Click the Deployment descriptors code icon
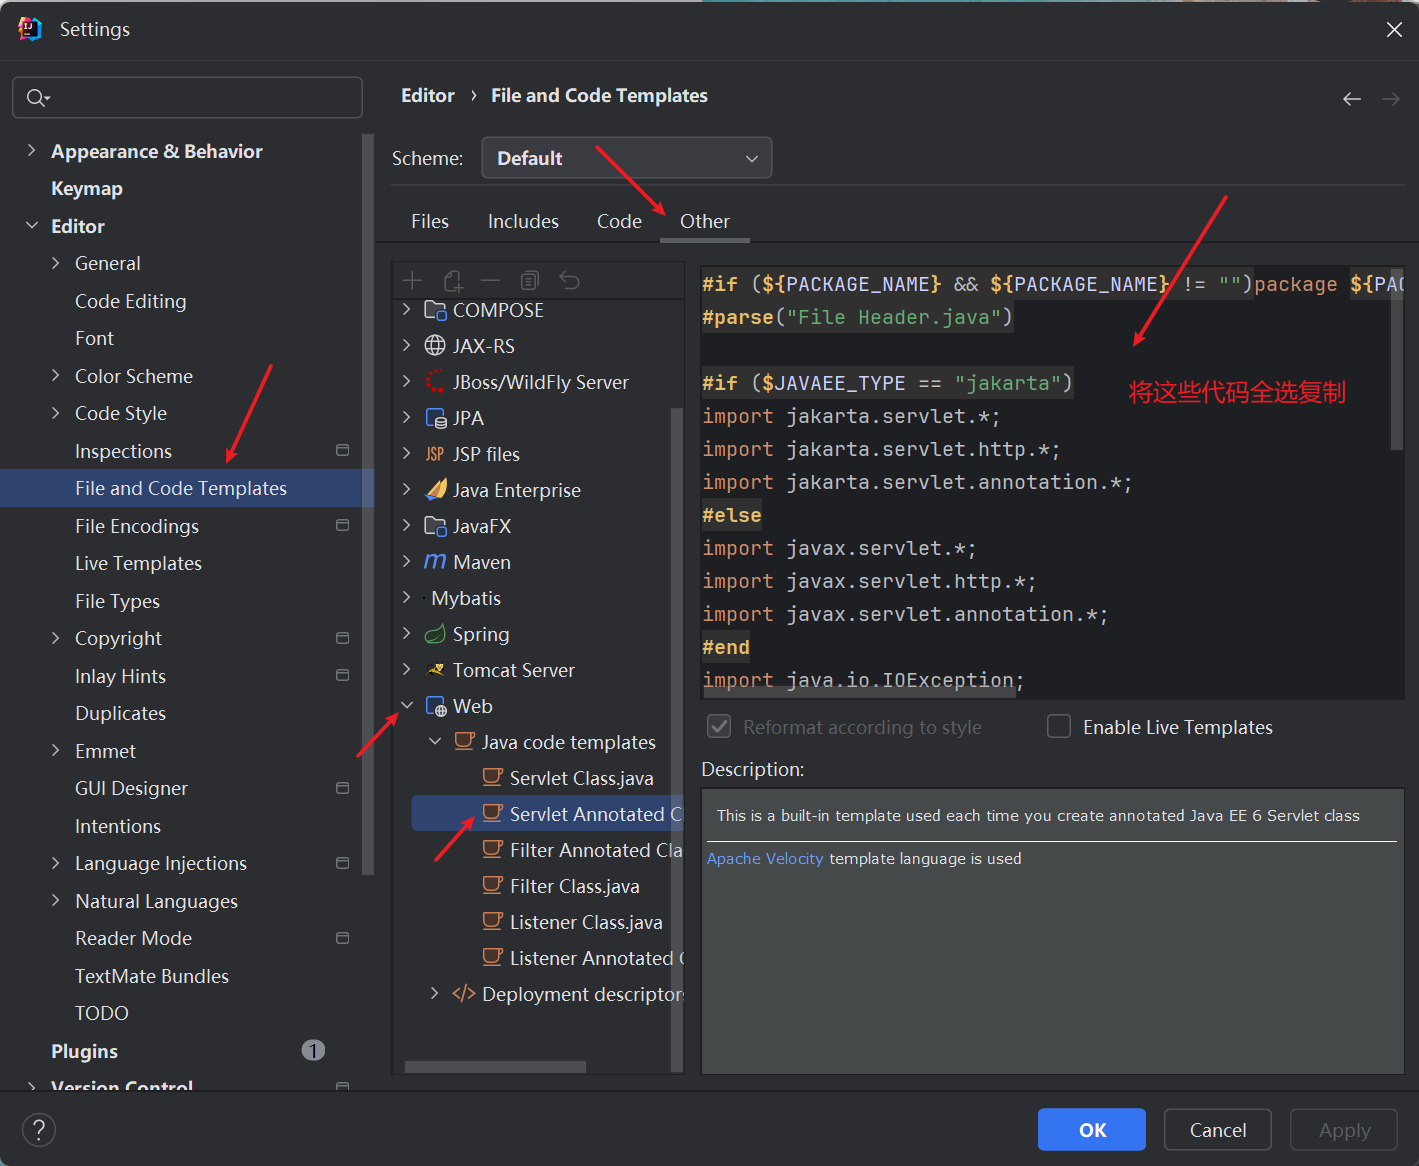This screenshot has width=1419, height=1166. (x=464, y=994)
